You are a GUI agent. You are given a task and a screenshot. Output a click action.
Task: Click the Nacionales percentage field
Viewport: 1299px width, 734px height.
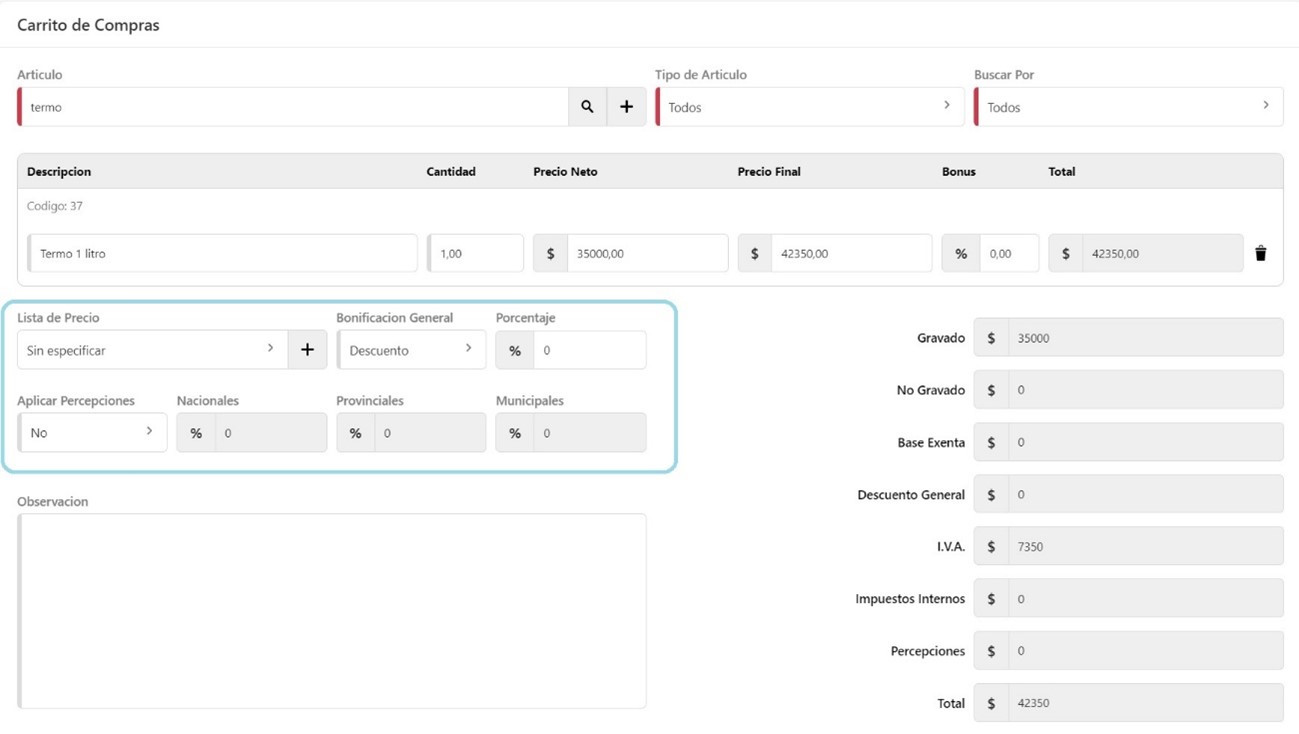point(270,433)
